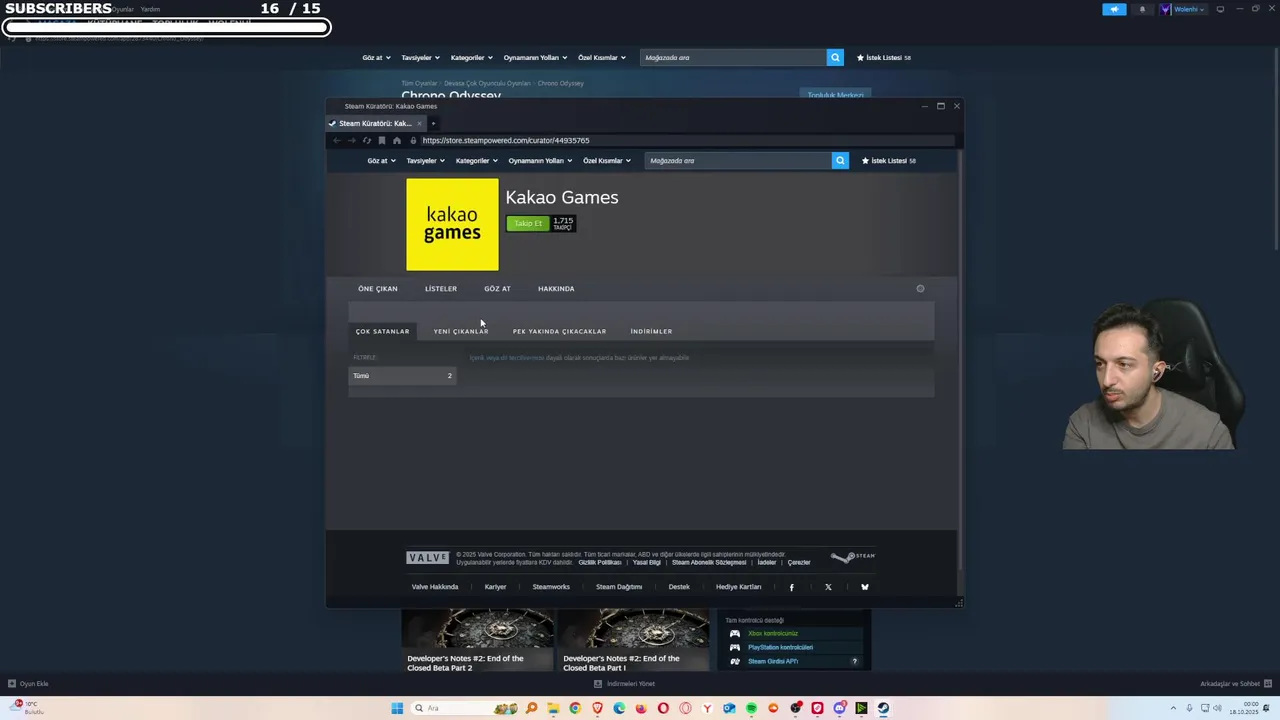Click the Mağazada ara field in curator popup
The height and width of the screenshot is (720, 1280).
(738, 160)
